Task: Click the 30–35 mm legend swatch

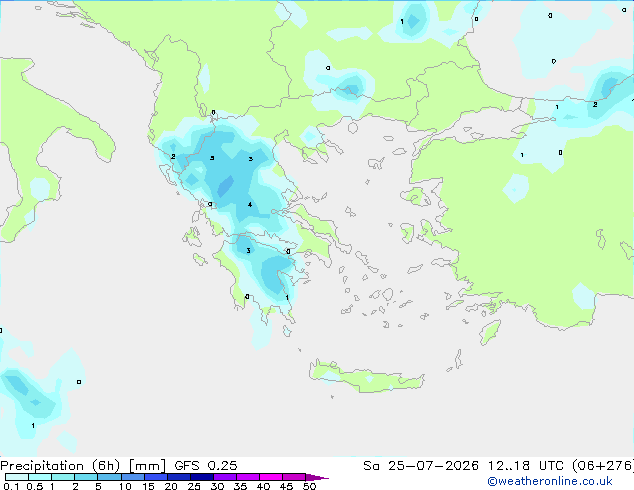Action: pyautogui.click(x=225, y=477)
